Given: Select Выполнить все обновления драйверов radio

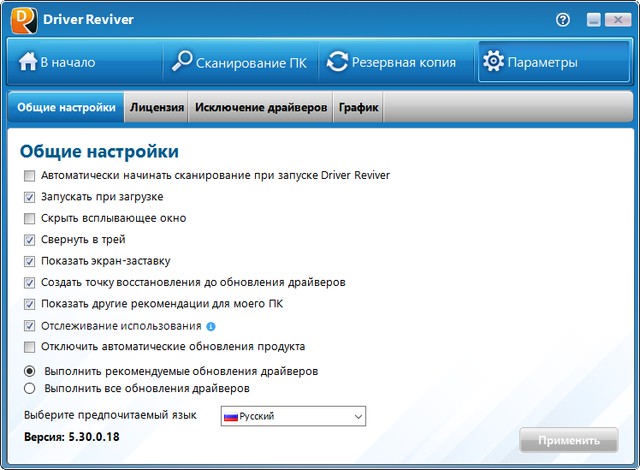Looking at the screenshot, I should coord(29,388).
